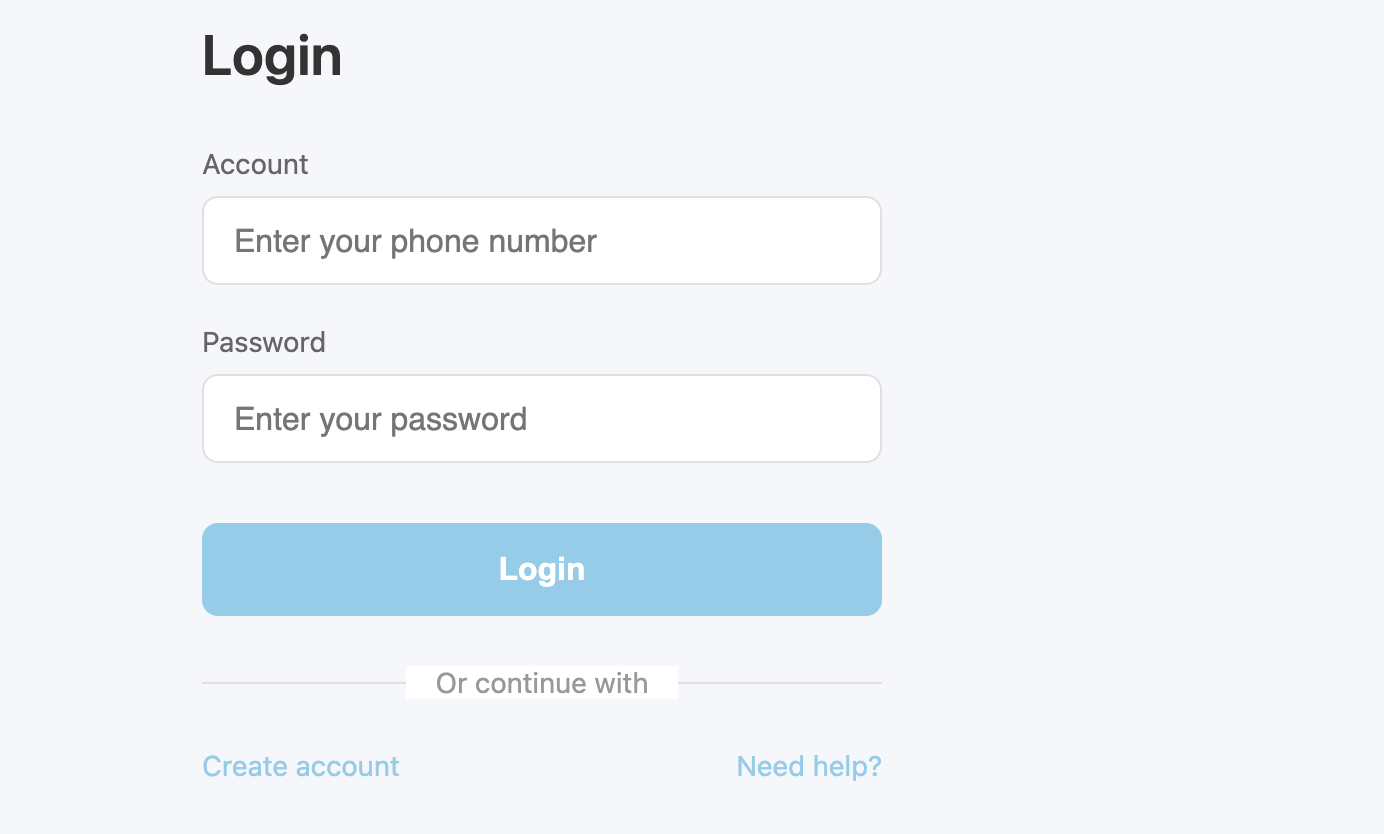
Task: Click the Password field label
Action: (x=264, y=342)
